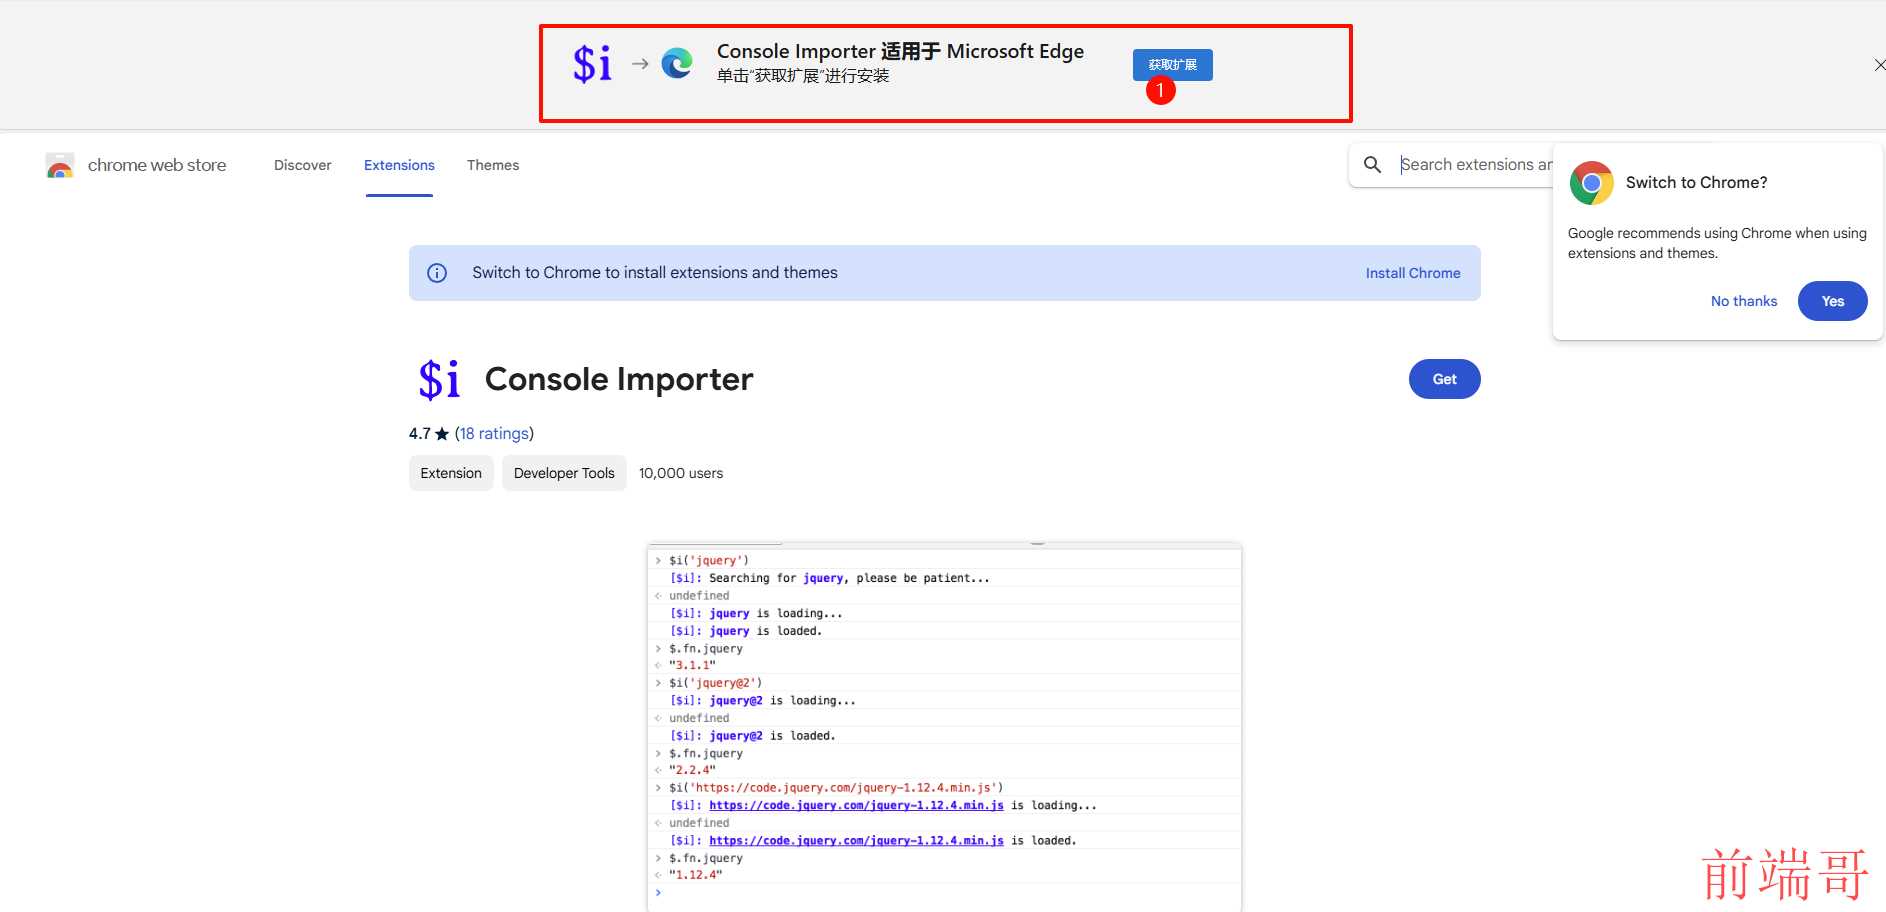The height and width of the screenshot is (912, 1886).
Task: Click 'Switch to Chrome to install extensions' text
Action: point(655,273)
